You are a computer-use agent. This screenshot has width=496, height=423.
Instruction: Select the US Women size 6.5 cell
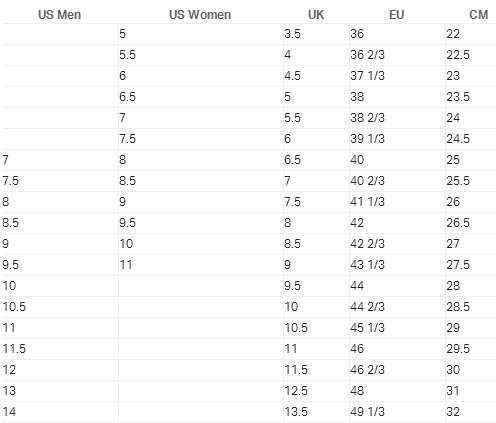[x=201, y=97]
